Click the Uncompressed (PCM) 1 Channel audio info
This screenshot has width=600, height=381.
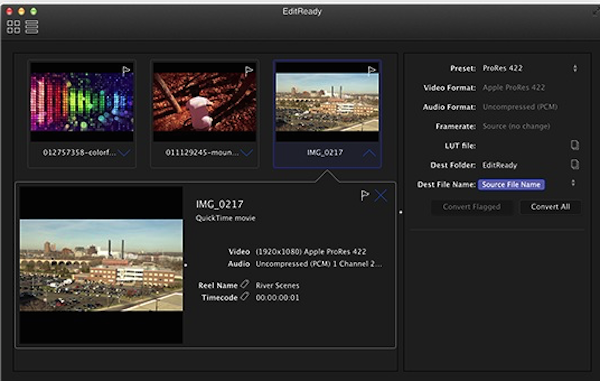pyautogui.click(x=318, y=264)
